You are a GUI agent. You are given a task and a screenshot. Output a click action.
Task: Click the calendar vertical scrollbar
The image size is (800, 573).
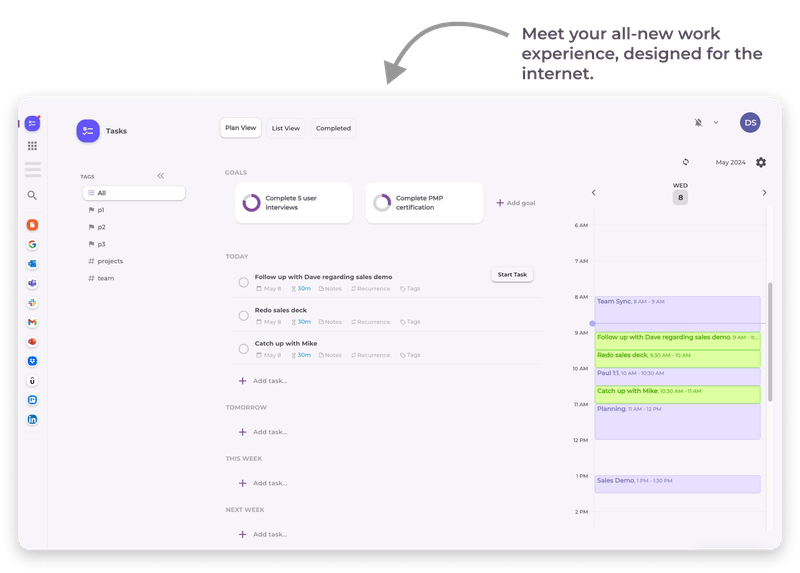tap(770, 342)
